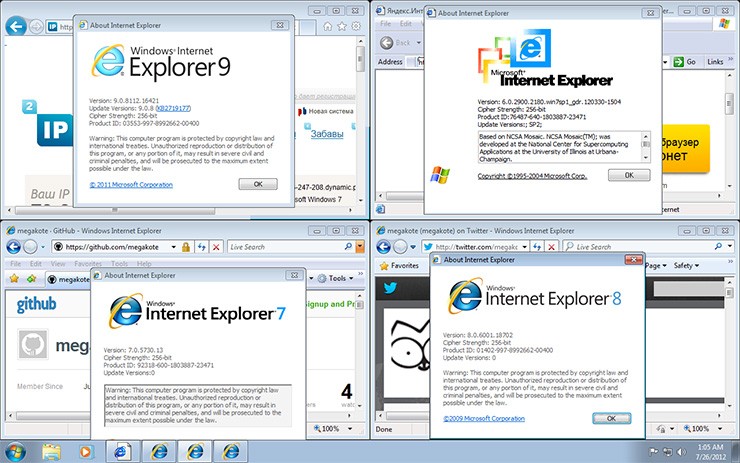Viewport: 740px width, 463px height.
Task: Click OK in the IE6 About dialog
Action: coord(629,175)
